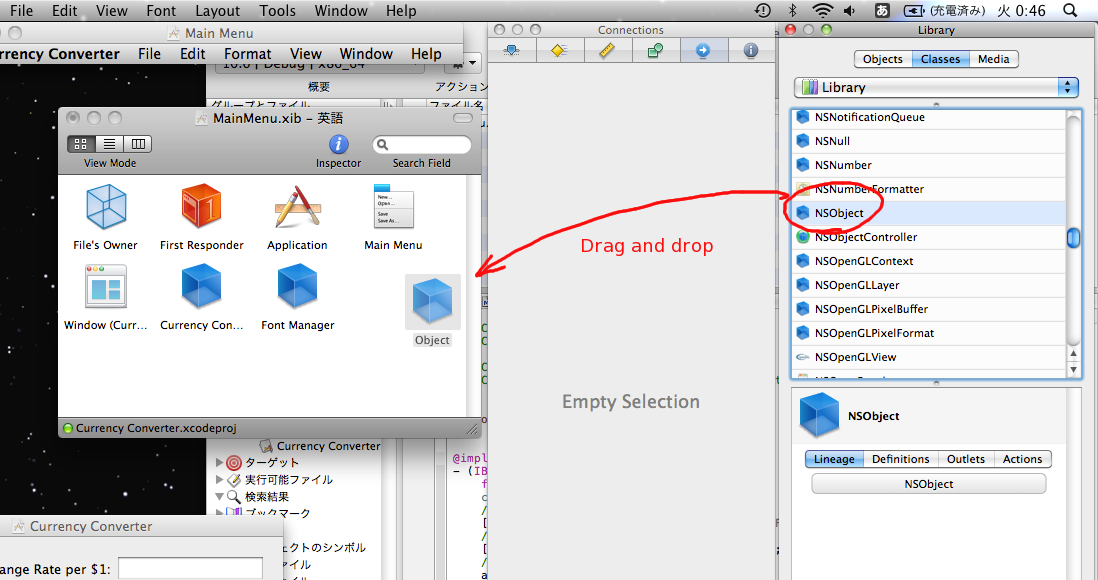Select the First Responder icon
This screenshot has width=1098, height=580.
(x=202, y=206)
